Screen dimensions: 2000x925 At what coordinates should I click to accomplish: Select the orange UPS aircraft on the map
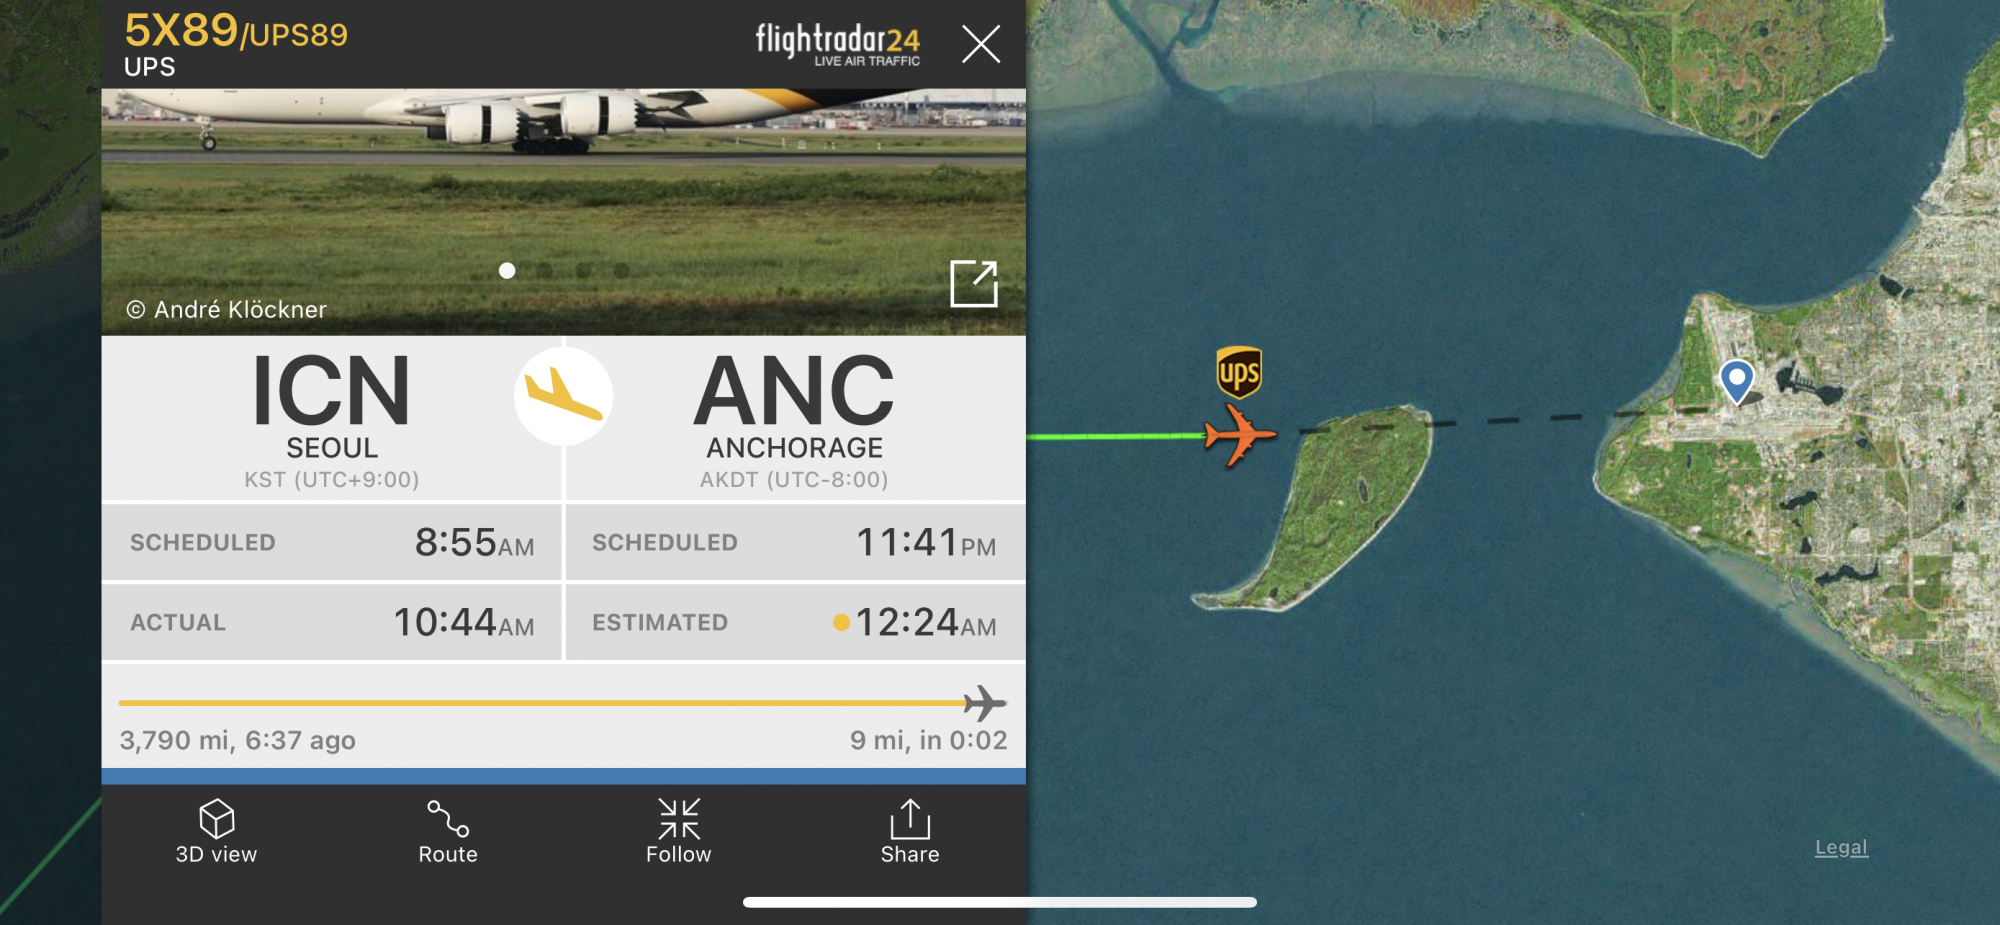click(x=1240, y=435)
